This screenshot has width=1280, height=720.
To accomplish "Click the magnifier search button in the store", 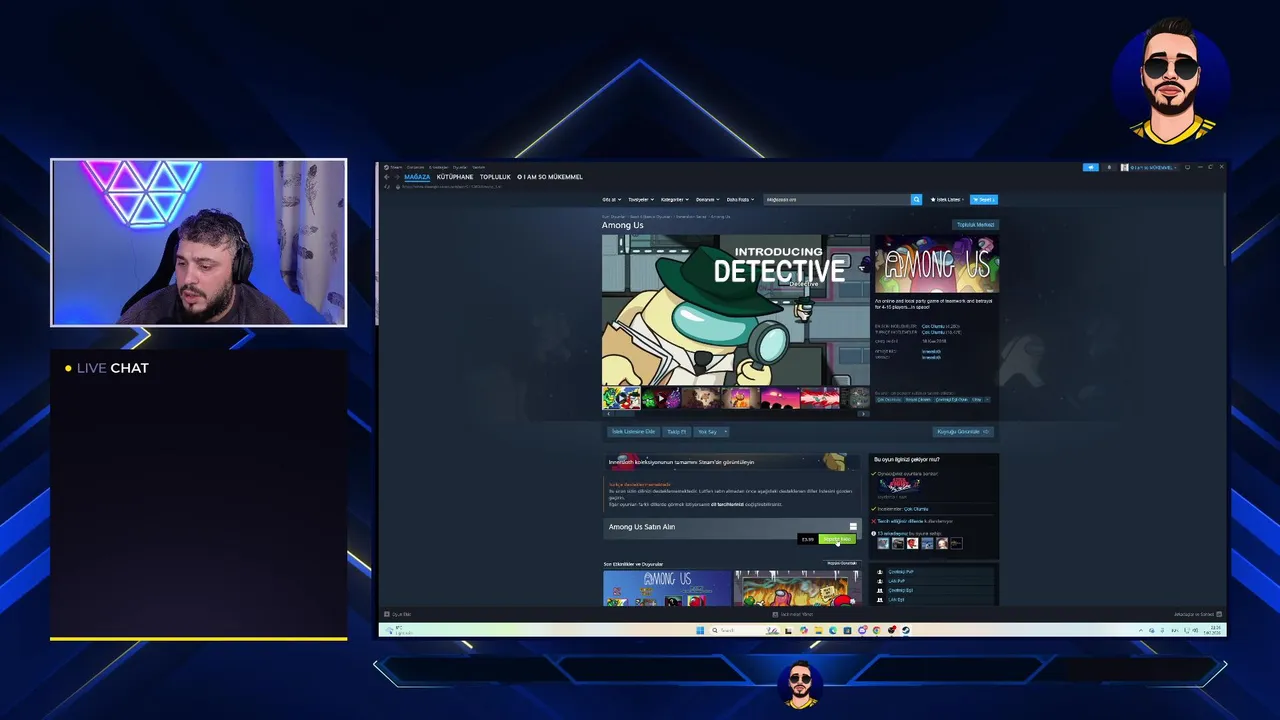I will pyautogui.click(x=916, y=199).
